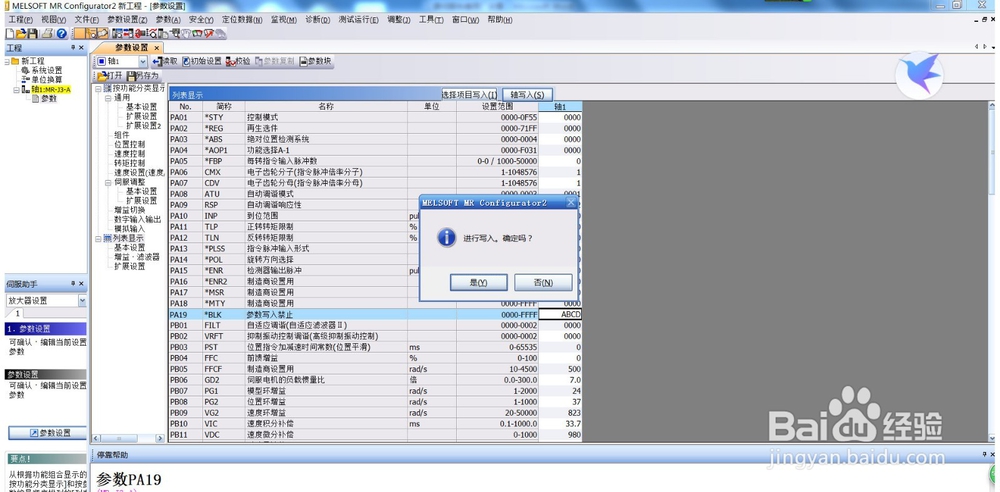1000x492 pixels.
Task: Select 增益切换 in the function tree
Action: [129, 210]
